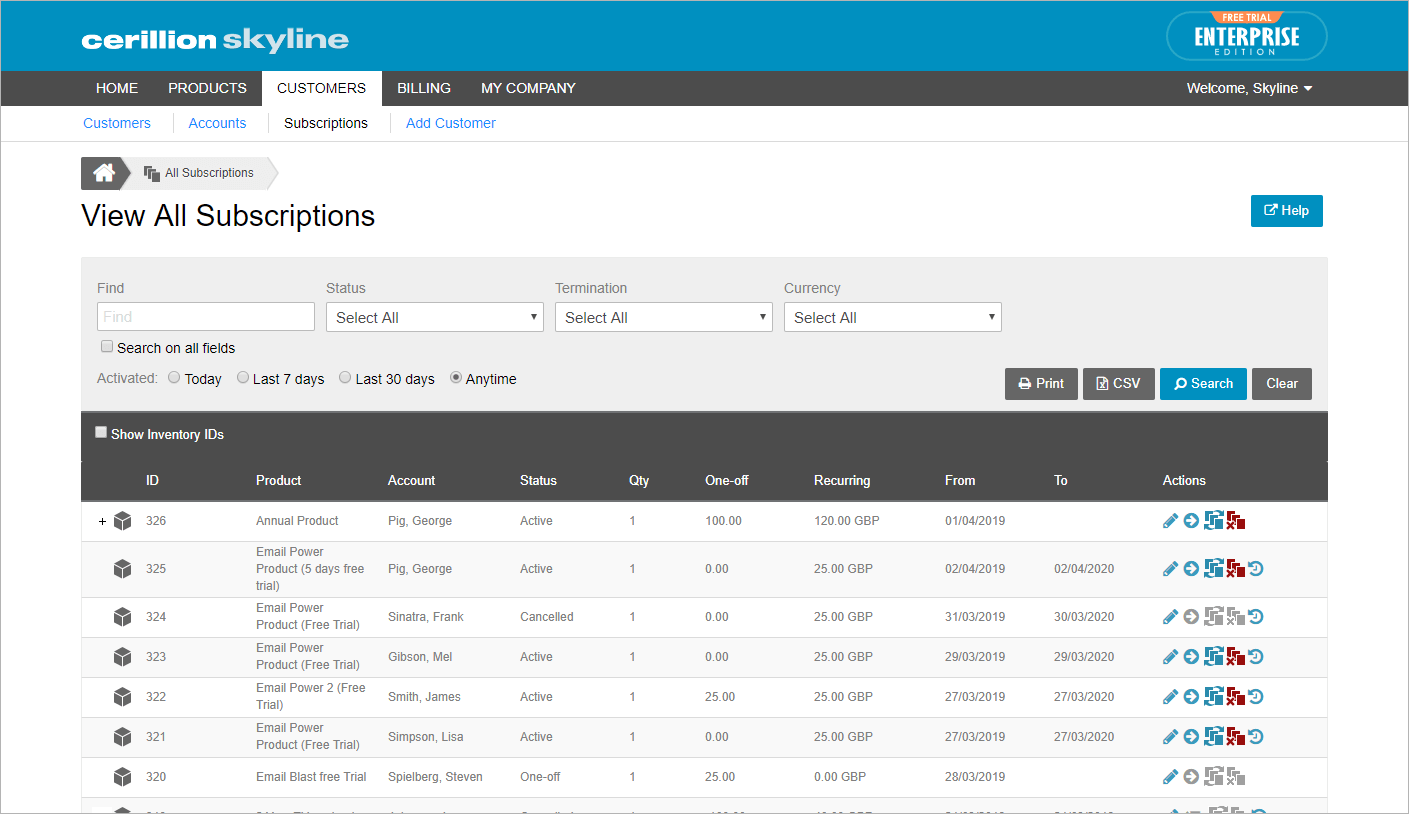Image resolution: width=1409 pixels, height=814 pixels.
Task: Tick the 'Search on all fields' checkbox
Action: point(107,347)
